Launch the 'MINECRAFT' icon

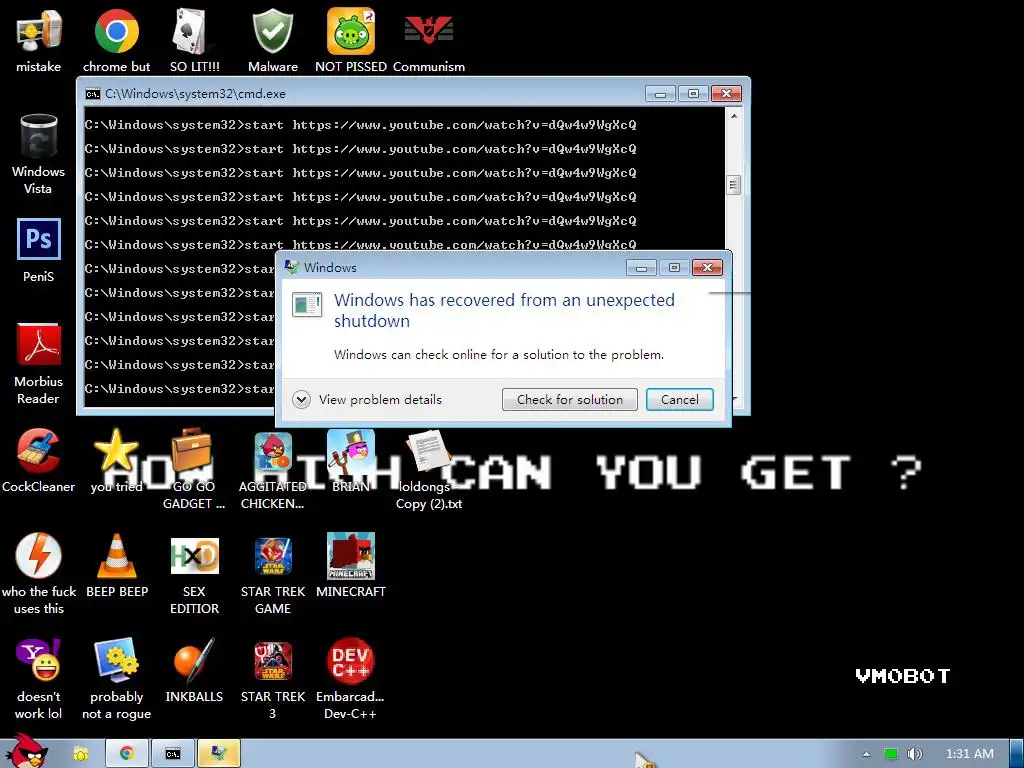tap(351, 566)
